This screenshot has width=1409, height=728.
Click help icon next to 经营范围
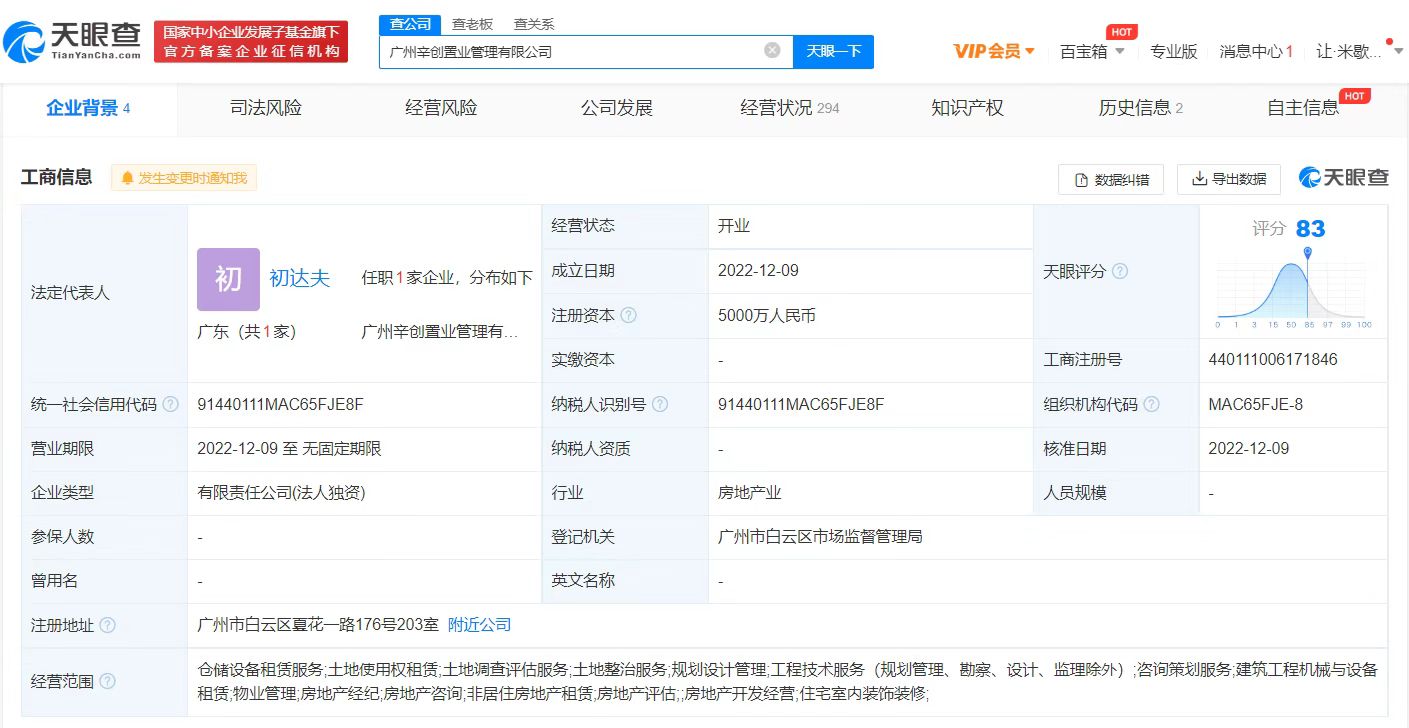click(x=108, y=681)
